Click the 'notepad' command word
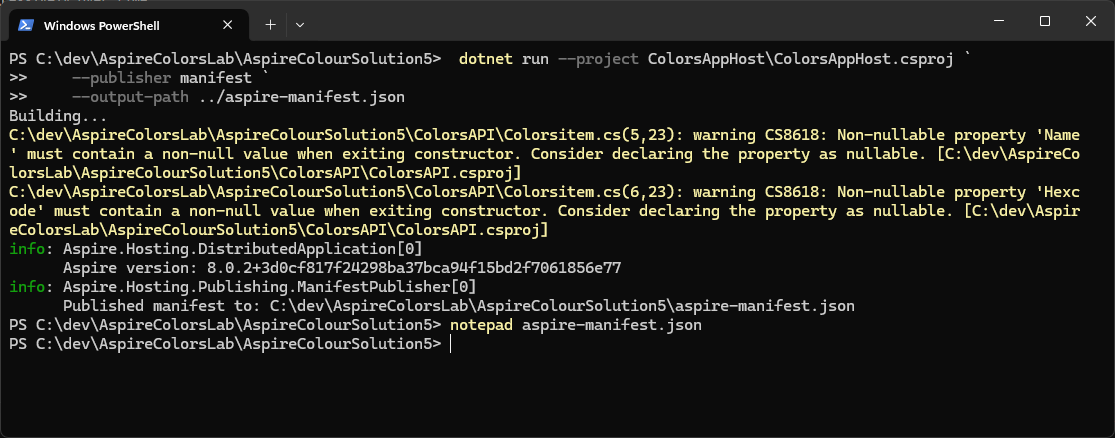 [481, 325]
